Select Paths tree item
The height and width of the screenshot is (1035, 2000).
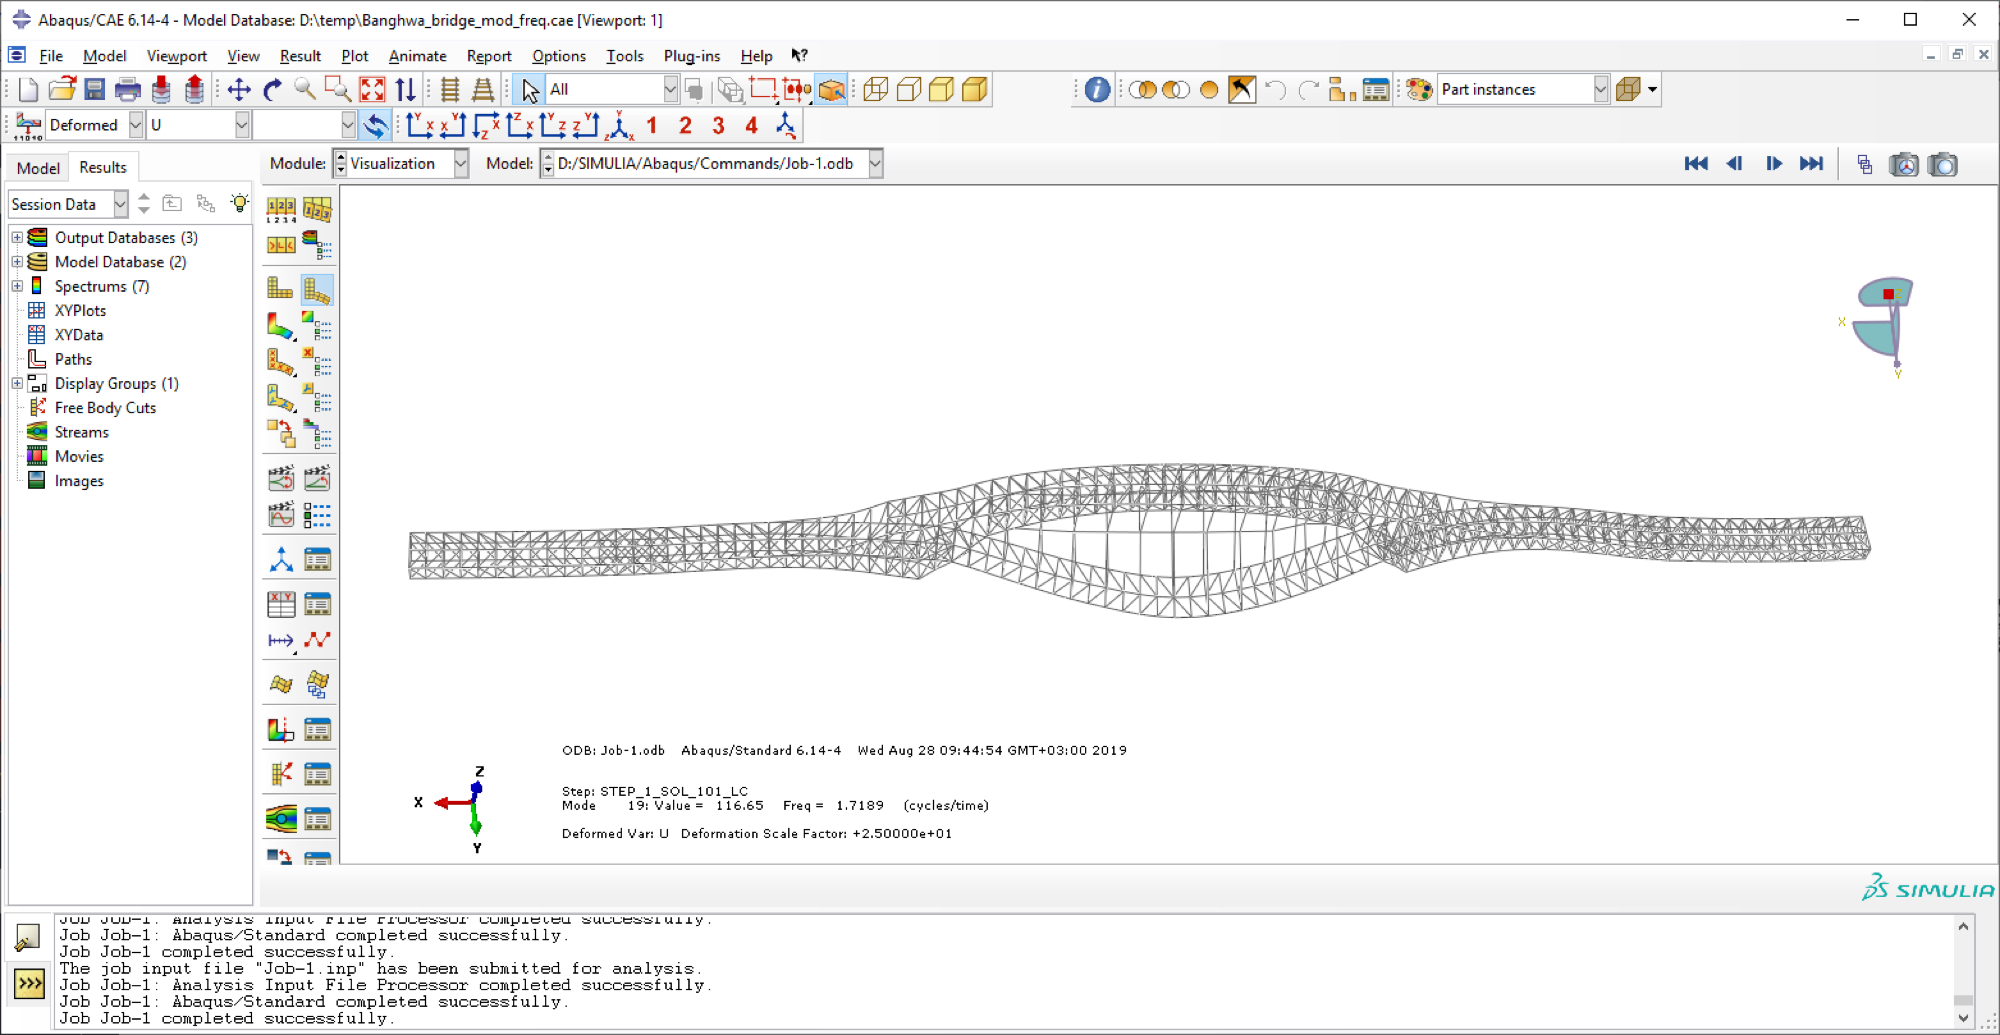tap(73, 359)
